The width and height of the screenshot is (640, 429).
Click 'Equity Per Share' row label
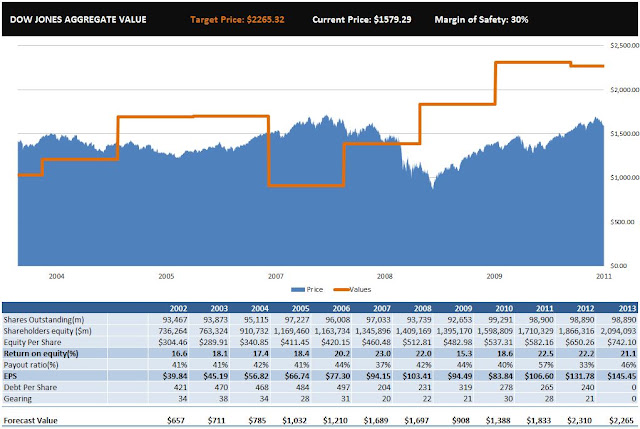[32, 342]
